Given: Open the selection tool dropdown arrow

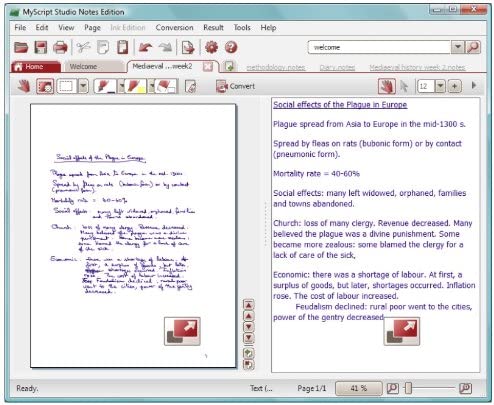Looking at the screenshot, I should click(x=83, y=86).
